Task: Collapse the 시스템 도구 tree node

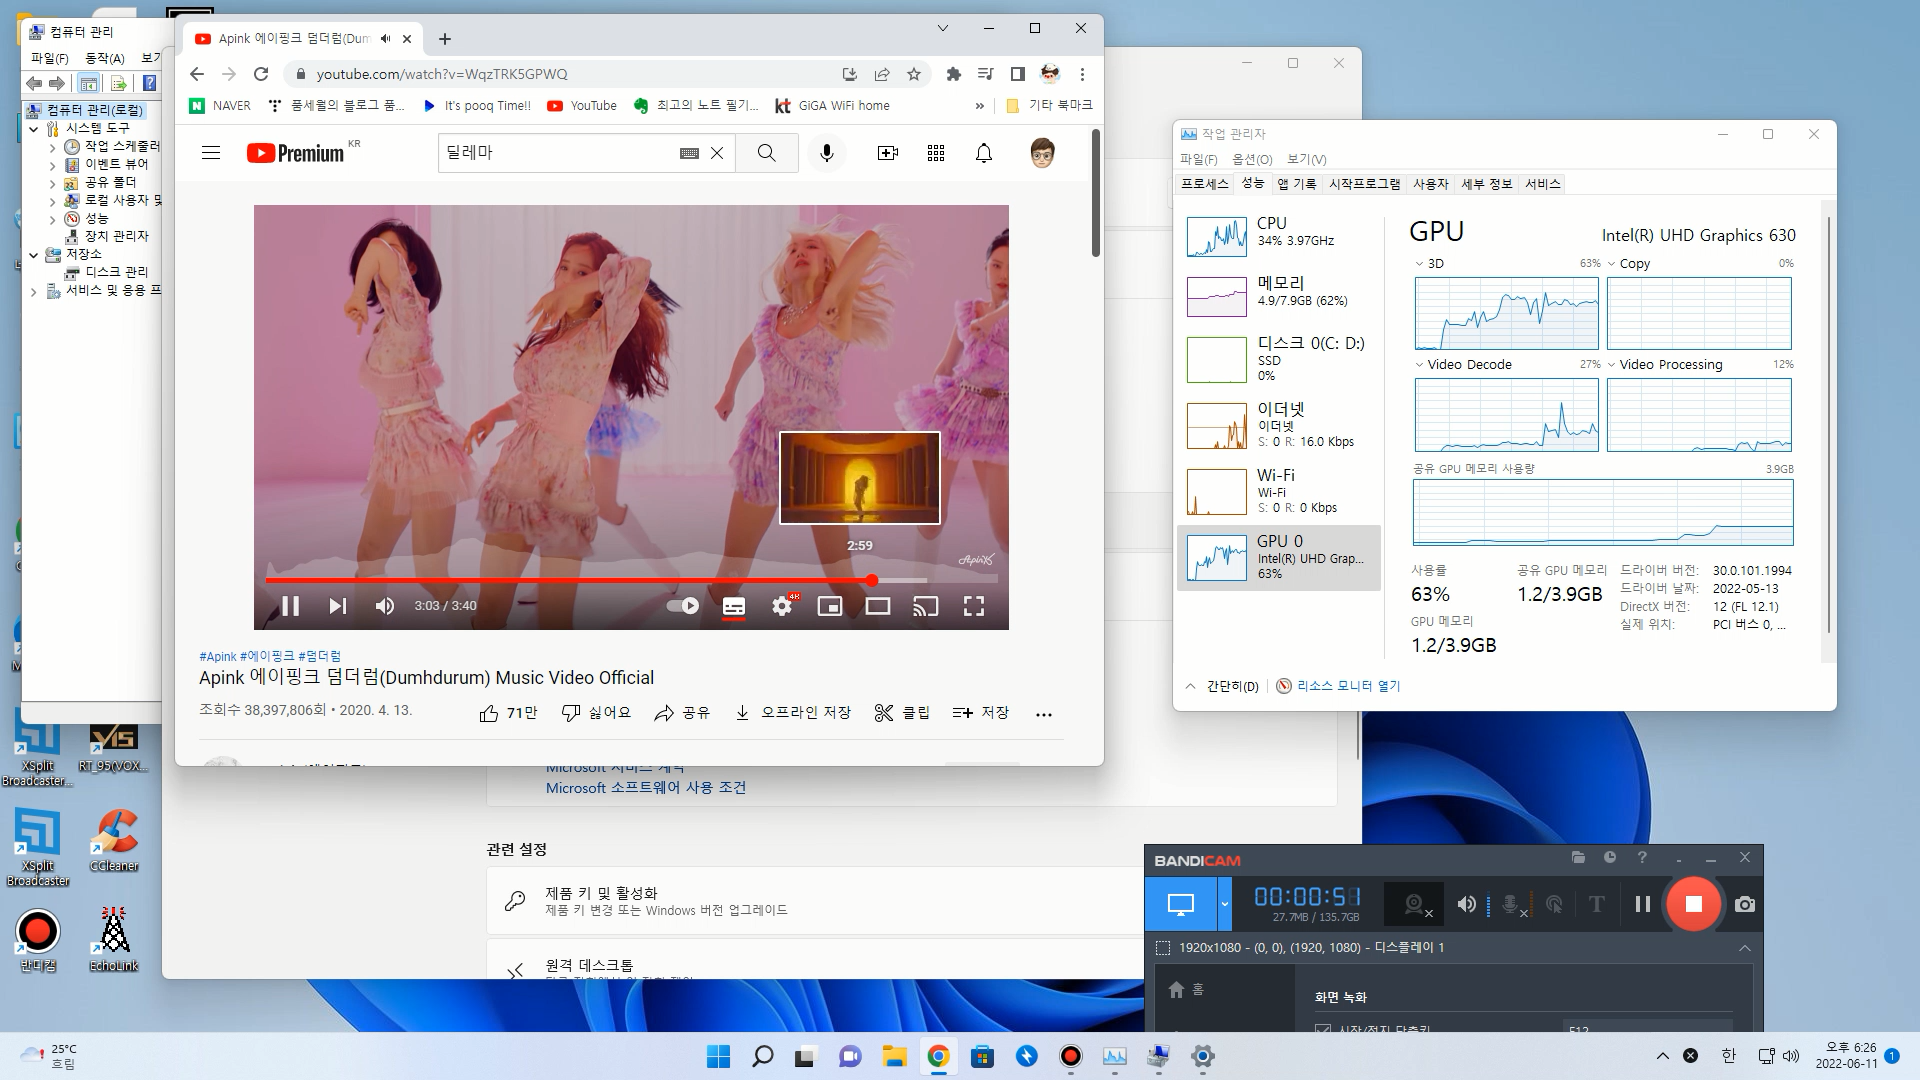Action: point(34,128)
